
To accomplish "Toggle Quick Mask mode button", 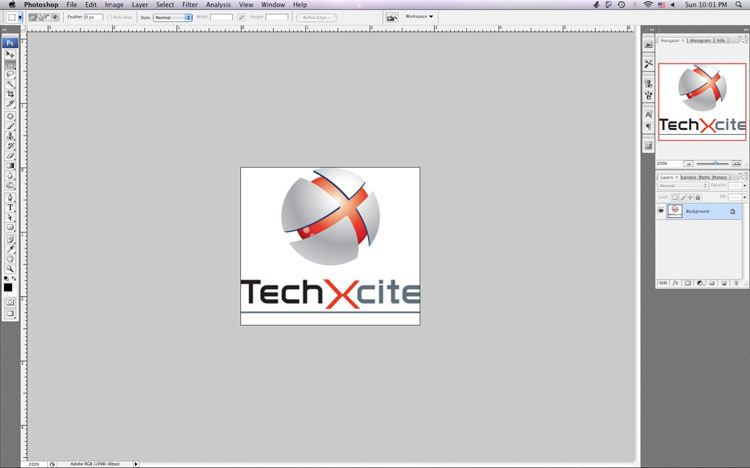I will [10, 302].
